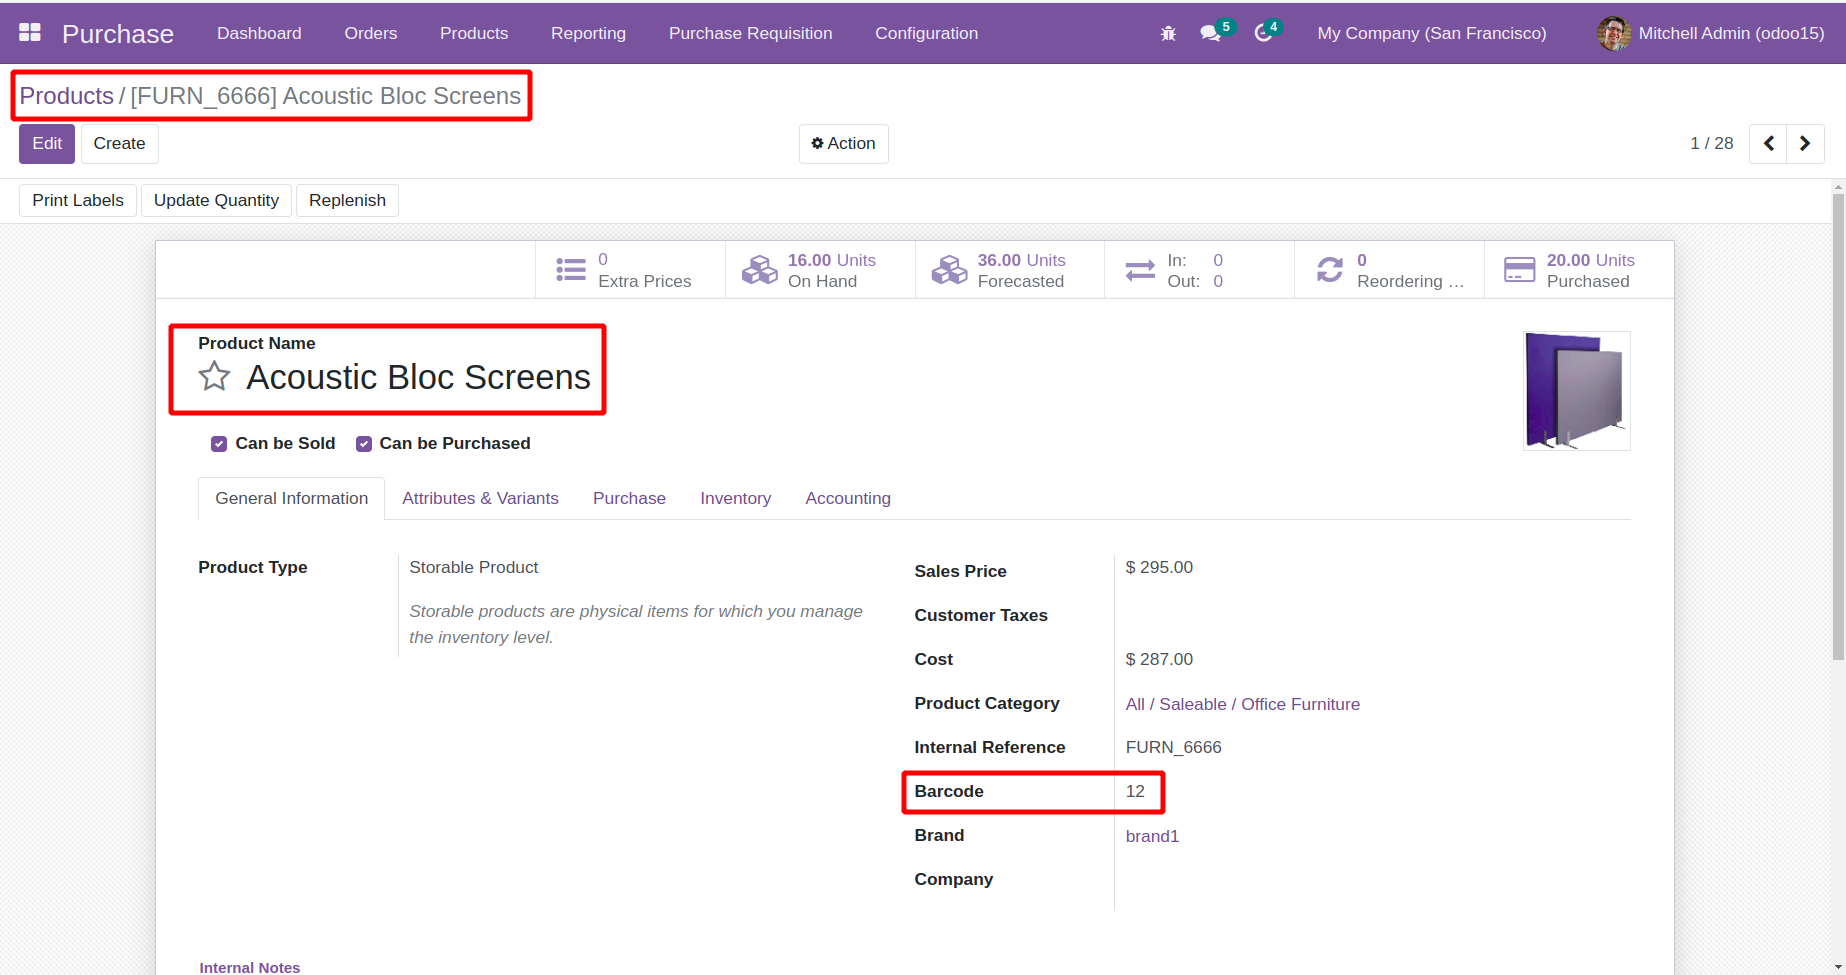Go to the previous record arrow
The width and height of the screenshot is (1846, 975).
pos(1768,143)
